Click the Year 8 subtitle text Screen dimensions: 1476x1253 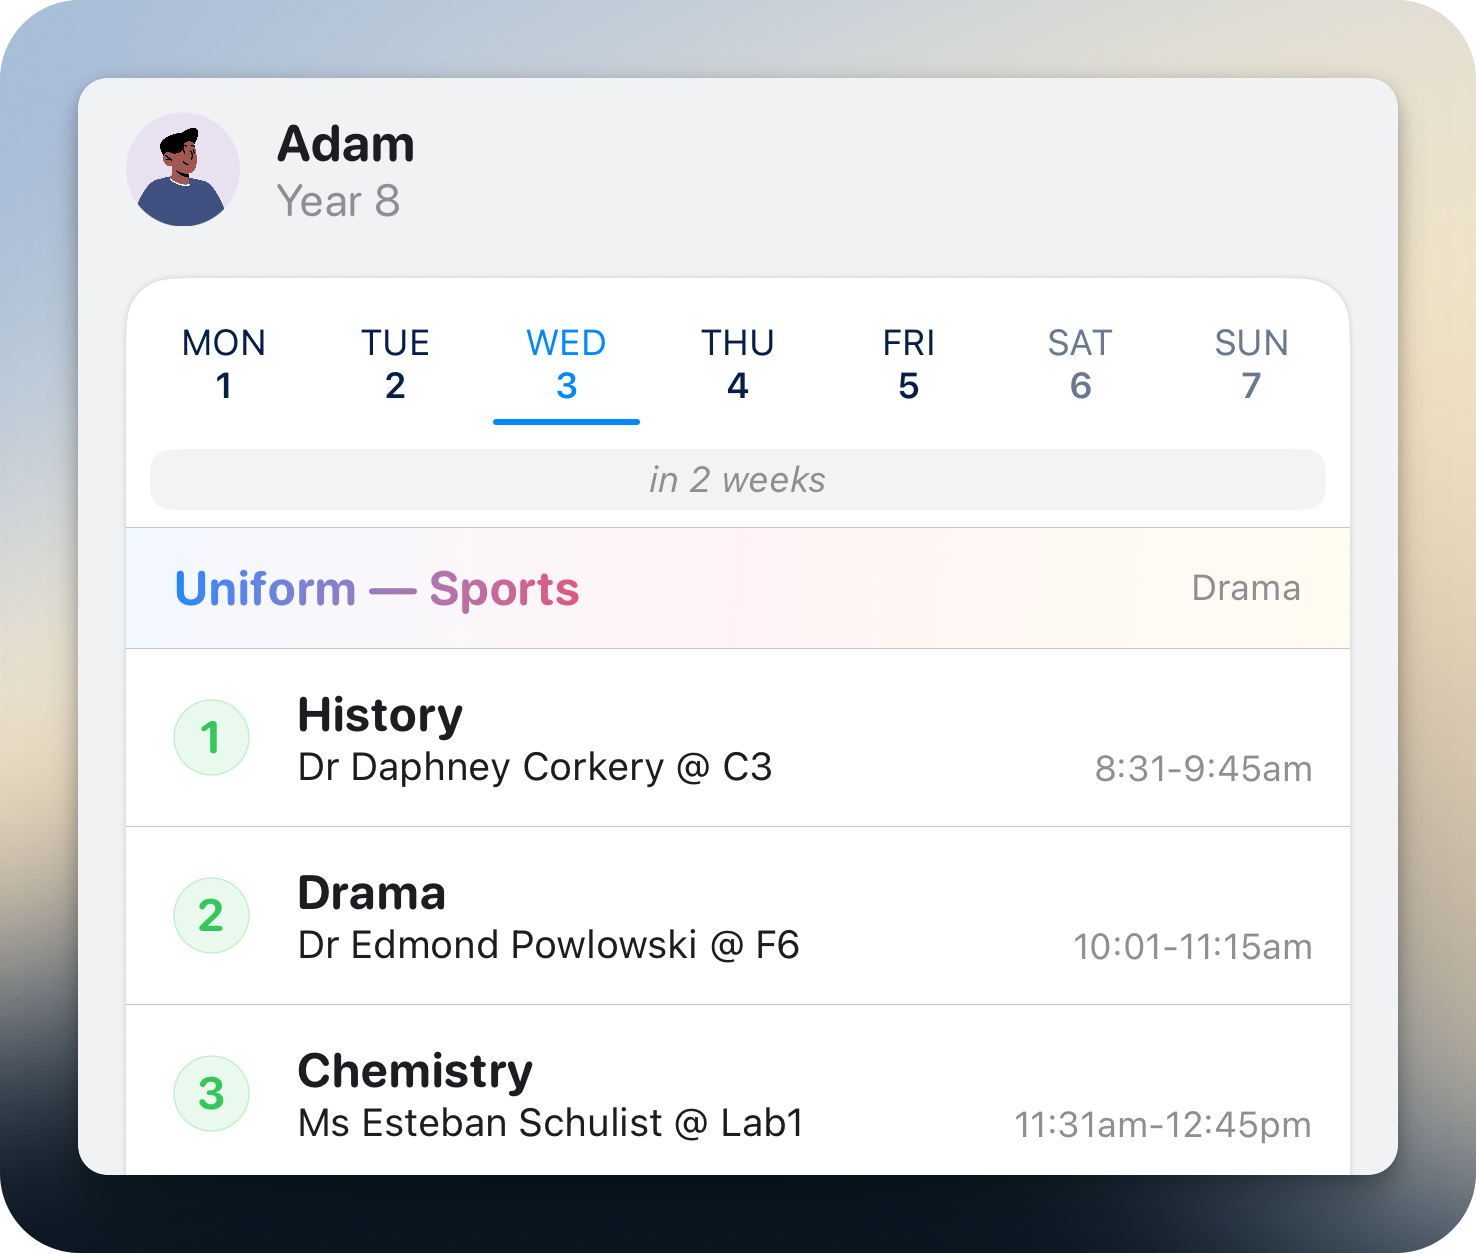click(338, 201)
